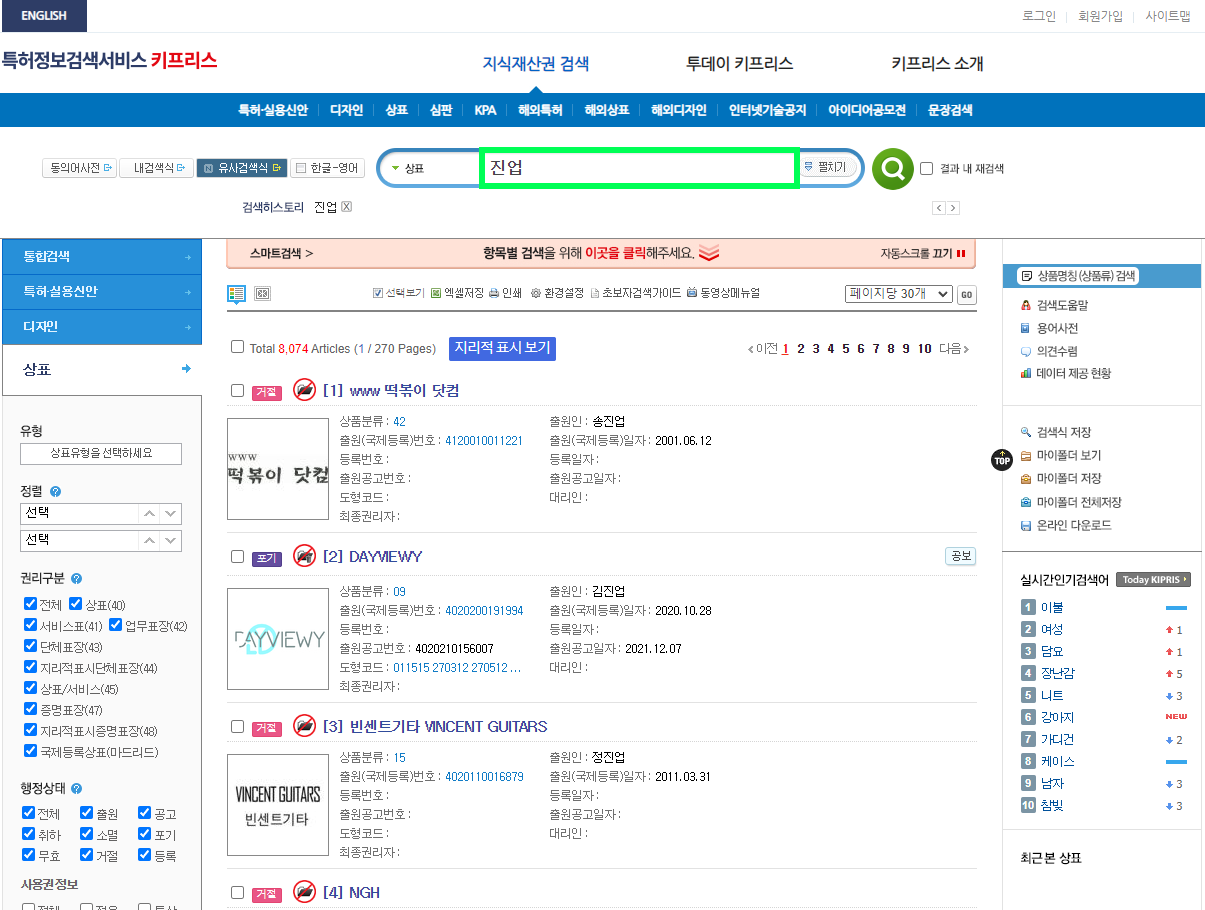Uncheck 거절 status filter
This screenshot has height=910, width=1205.
click(x=86, y=854)
